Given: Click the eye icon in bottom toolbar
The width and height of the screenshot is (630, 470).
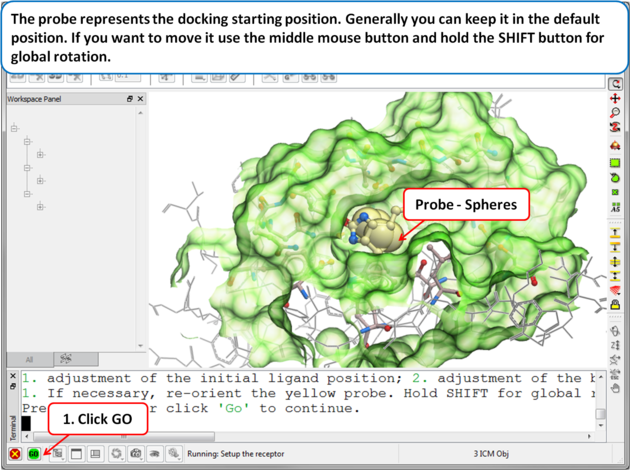Looking at the screenshot, I should pos(154,454).
